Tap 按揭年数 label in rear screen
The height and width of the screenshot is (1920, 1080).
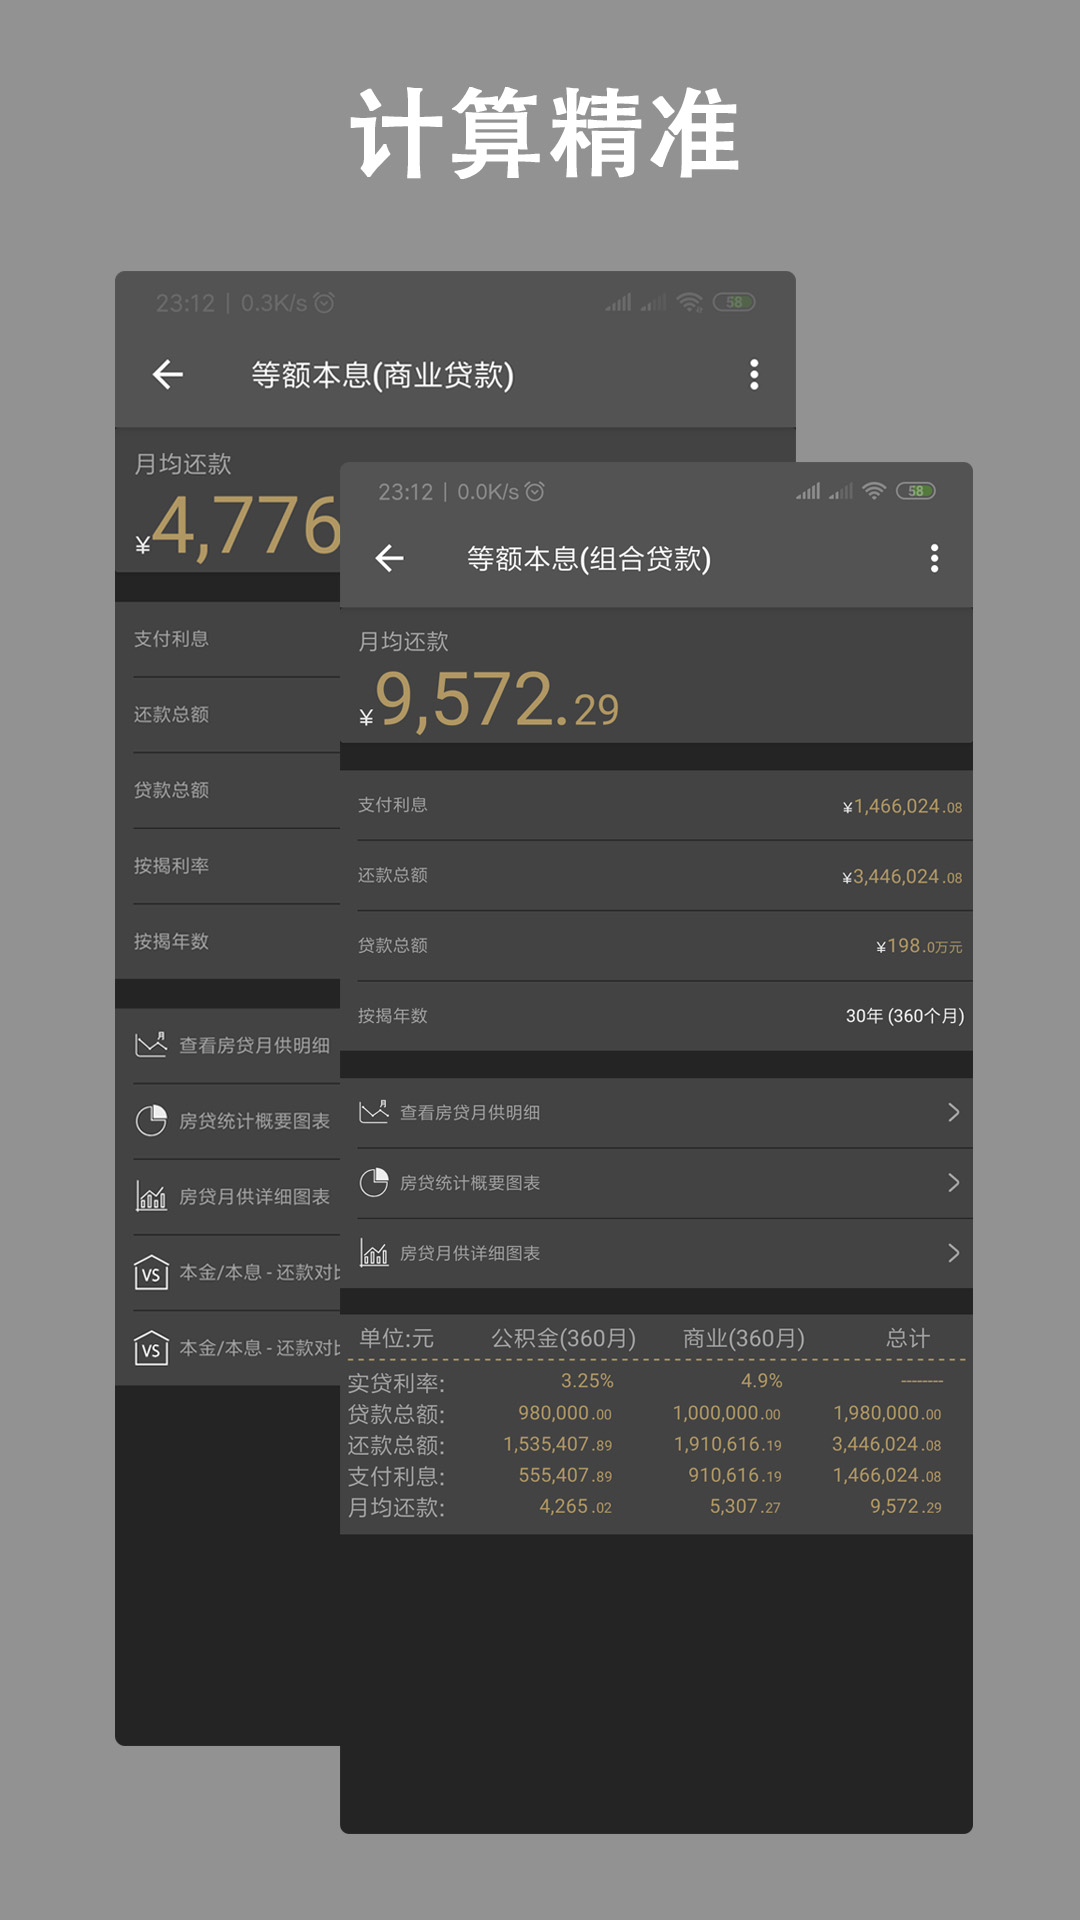tap(171, 941)
